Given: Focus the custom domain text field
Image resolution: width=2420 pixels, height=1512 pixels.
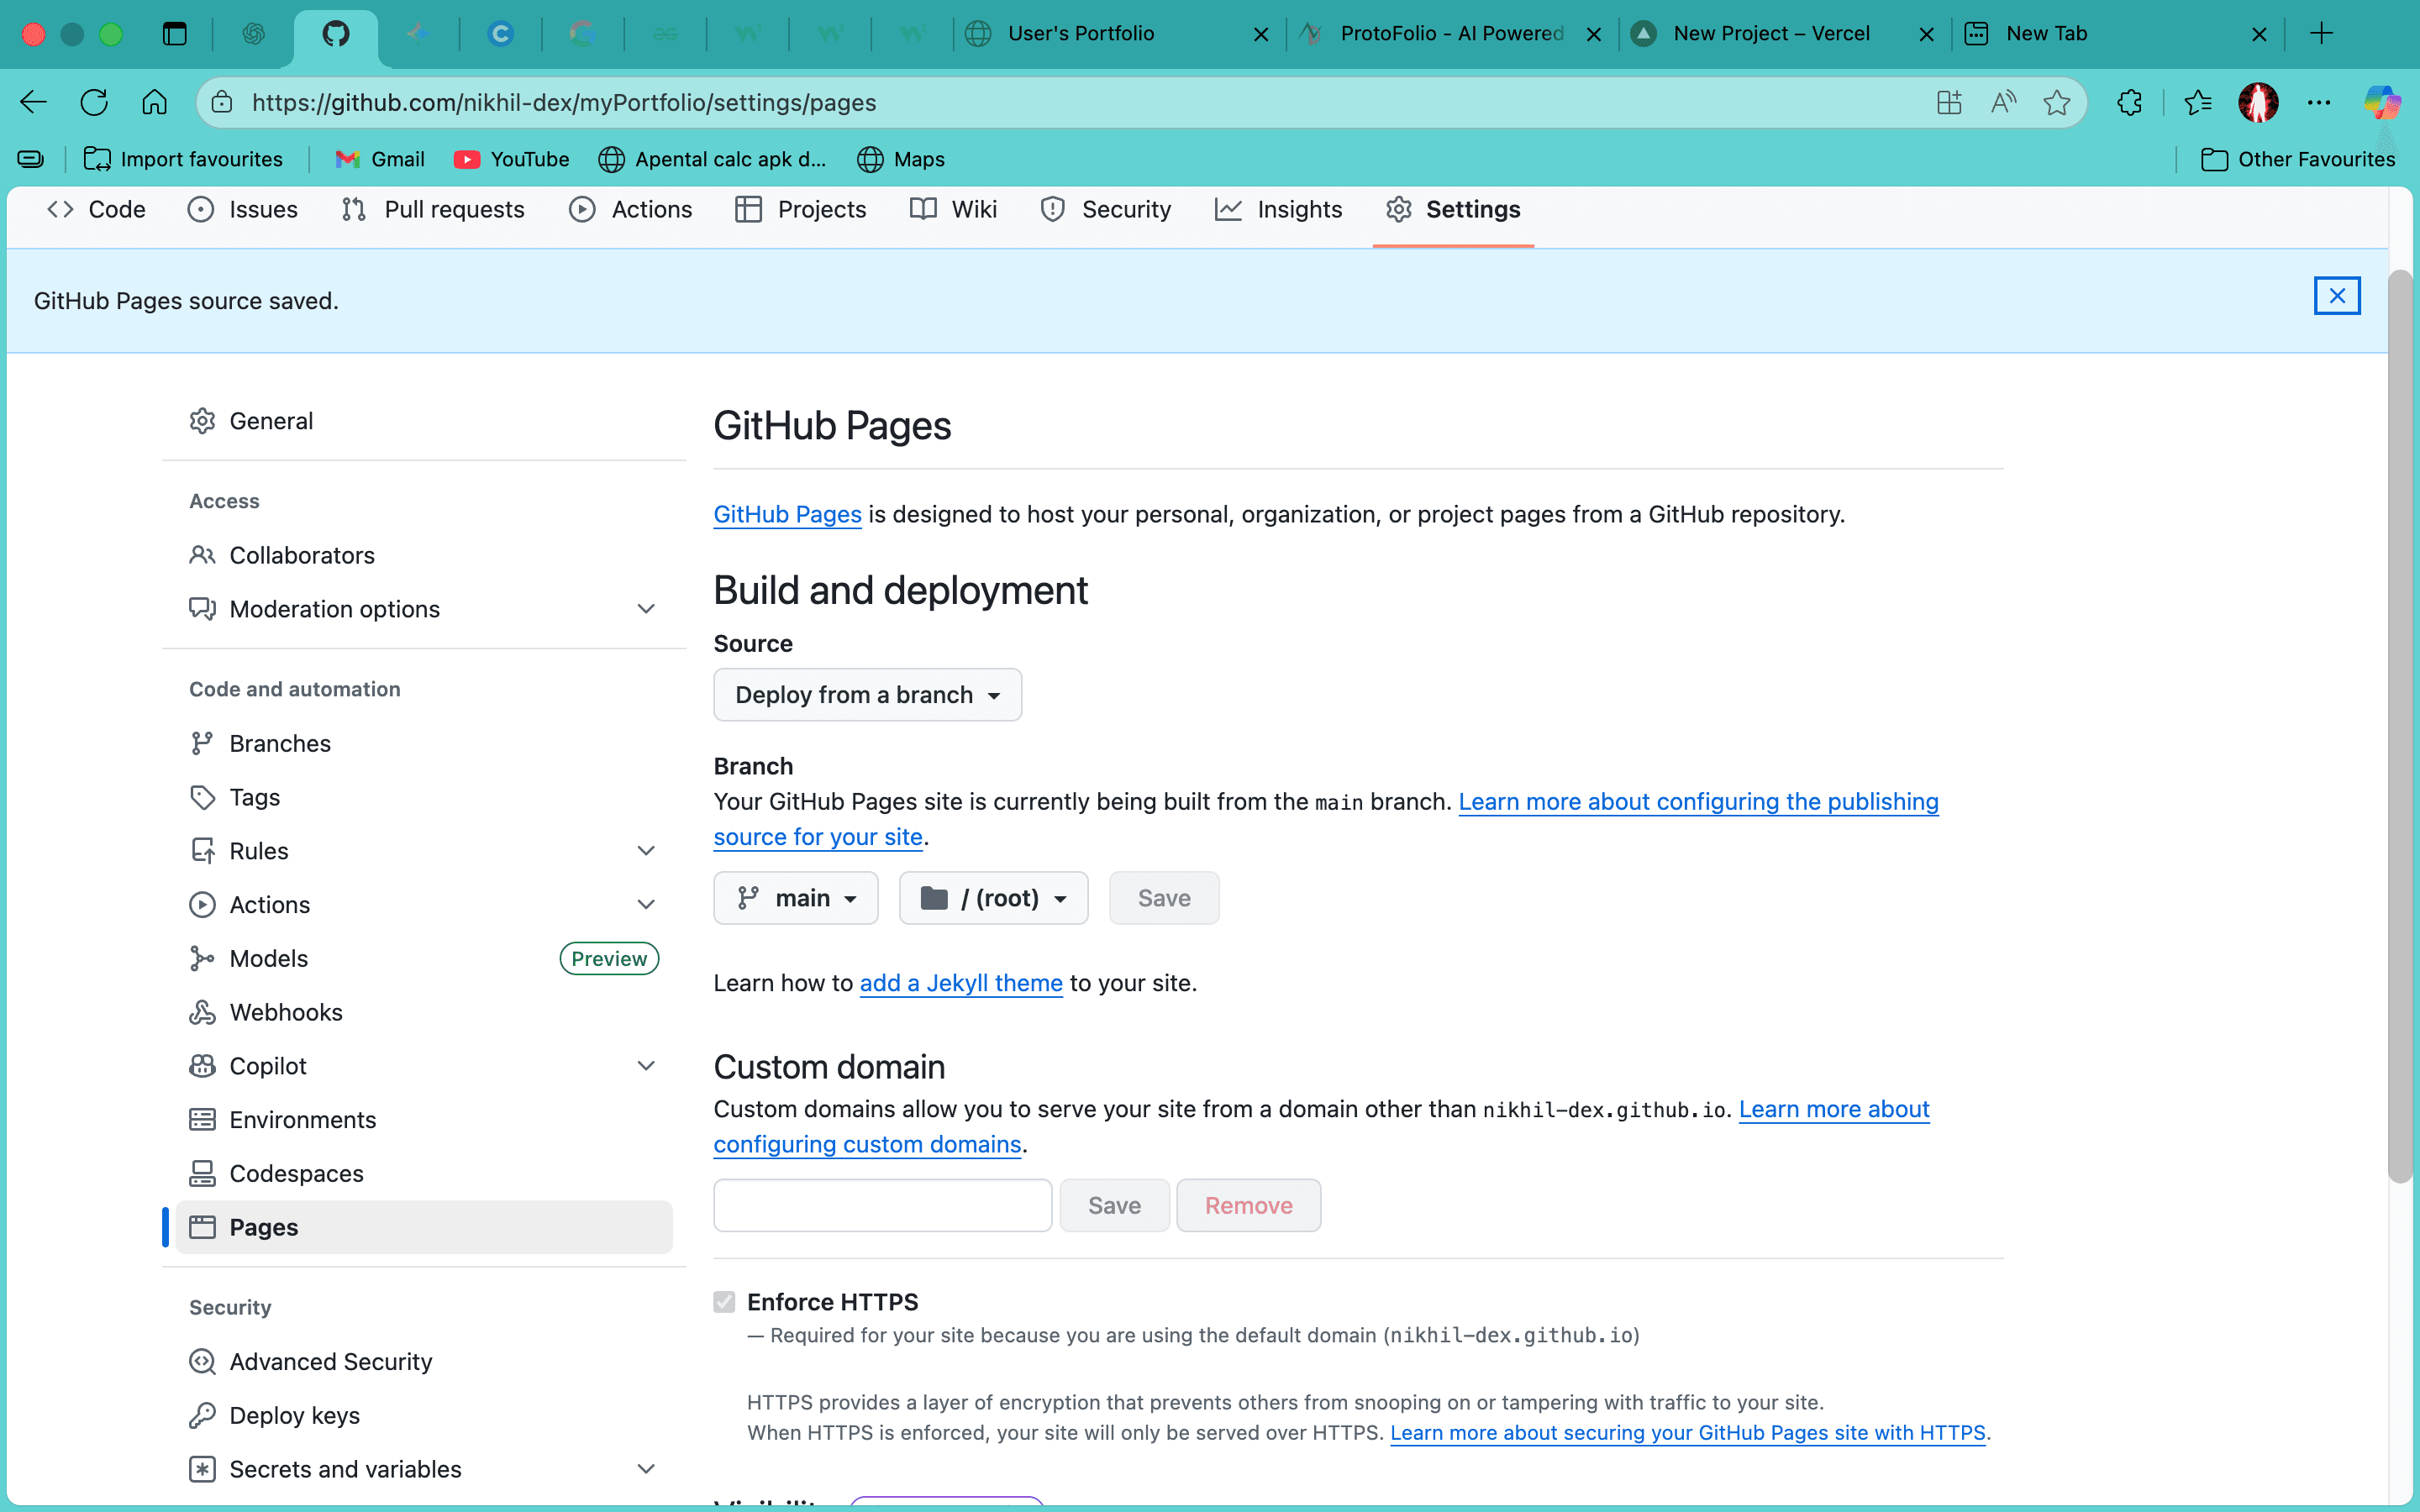Looking at the screenshot, I should [882, 1205].
